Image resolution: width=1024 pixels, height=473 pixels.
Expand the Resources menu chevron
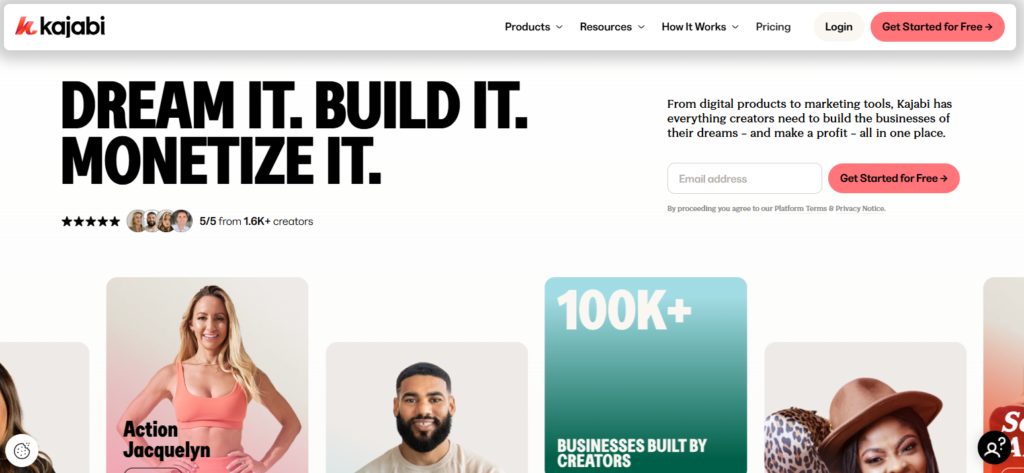(x=641, y=27)
